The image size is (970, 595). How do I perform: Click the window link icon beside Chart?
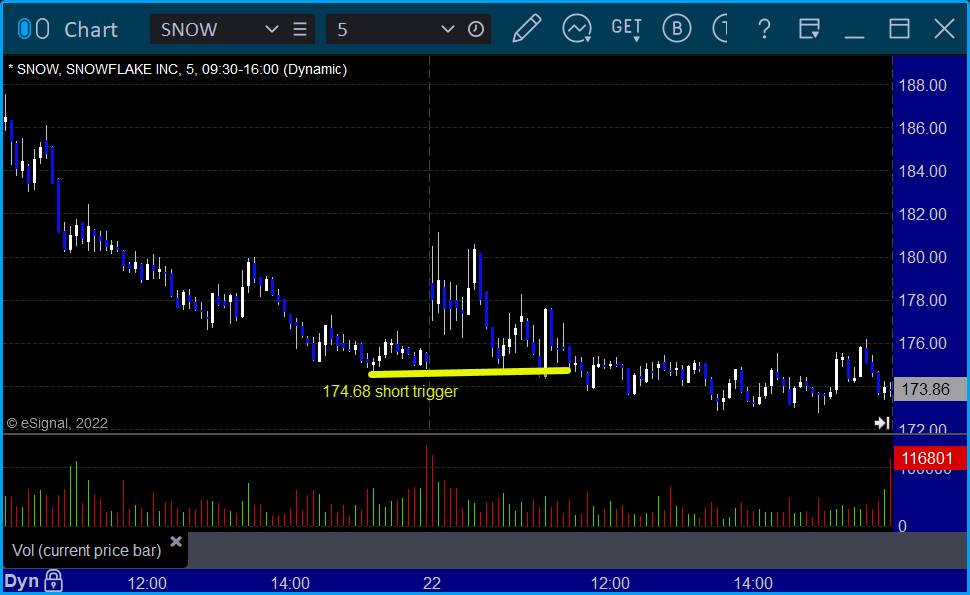click(33, 29)
